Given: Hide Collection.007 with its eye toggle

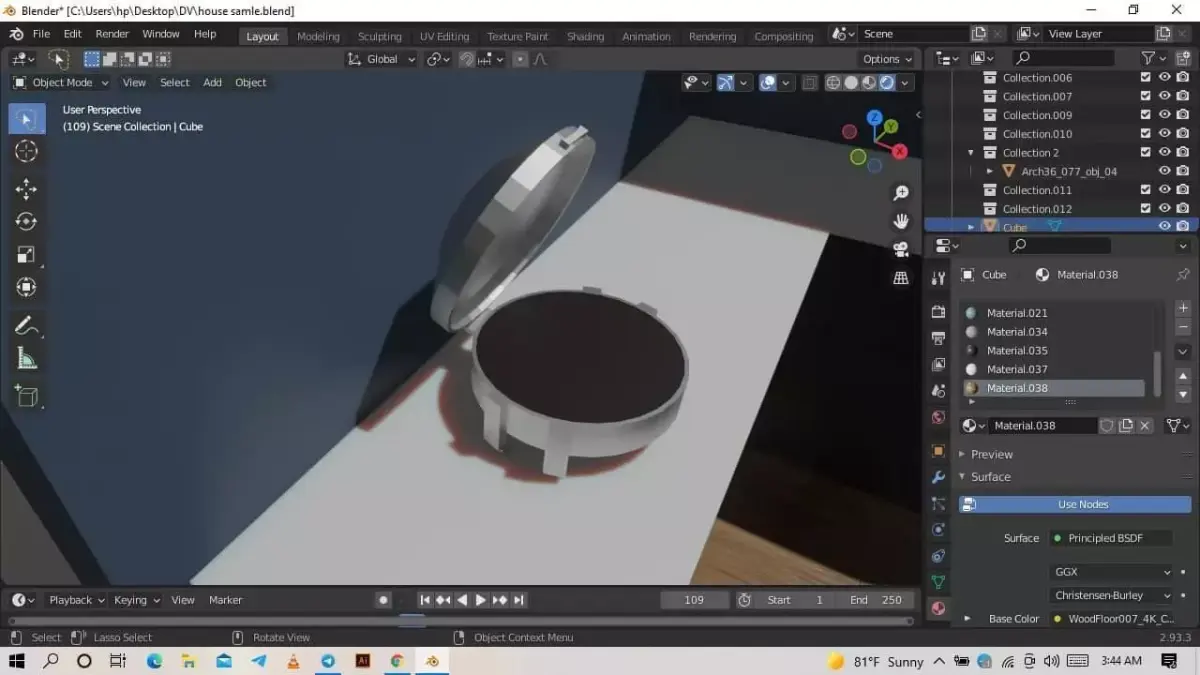Looking at the screenshot, I should (x=1163, y=96).
